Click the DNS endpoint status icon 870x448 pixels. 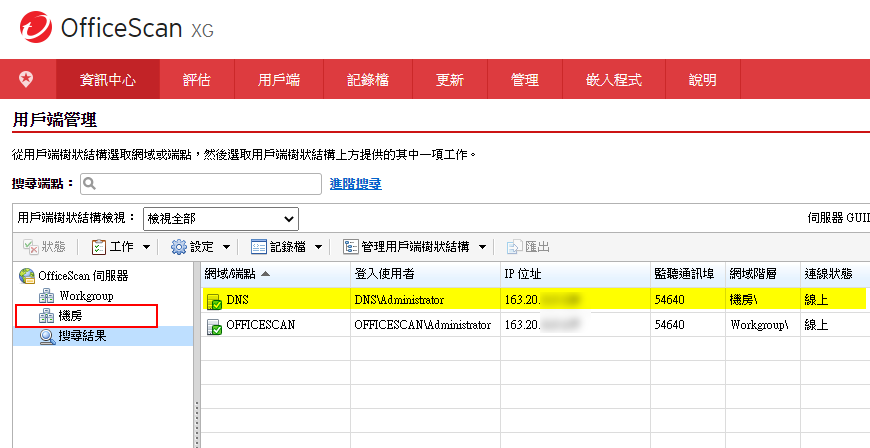(214, 301)
